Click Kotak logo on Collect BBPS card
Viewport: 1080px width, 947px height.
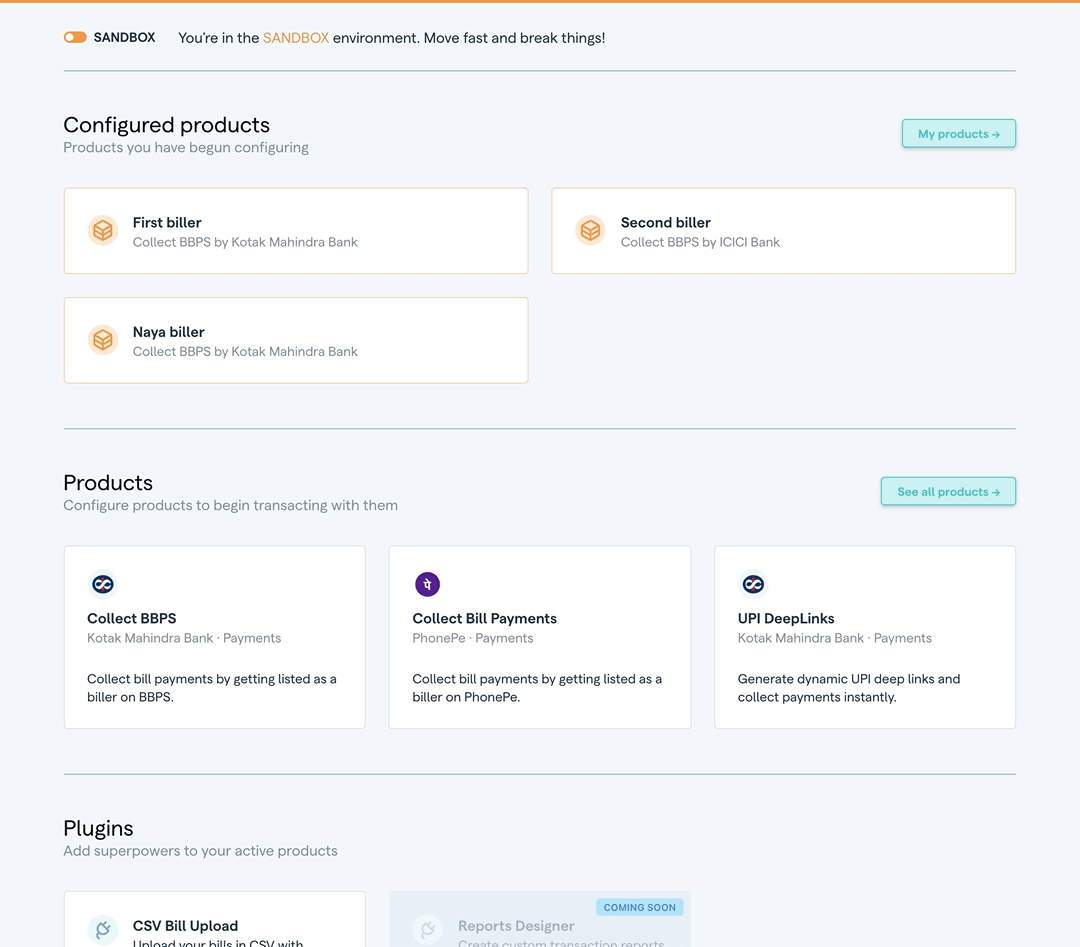tap(103, 584)
